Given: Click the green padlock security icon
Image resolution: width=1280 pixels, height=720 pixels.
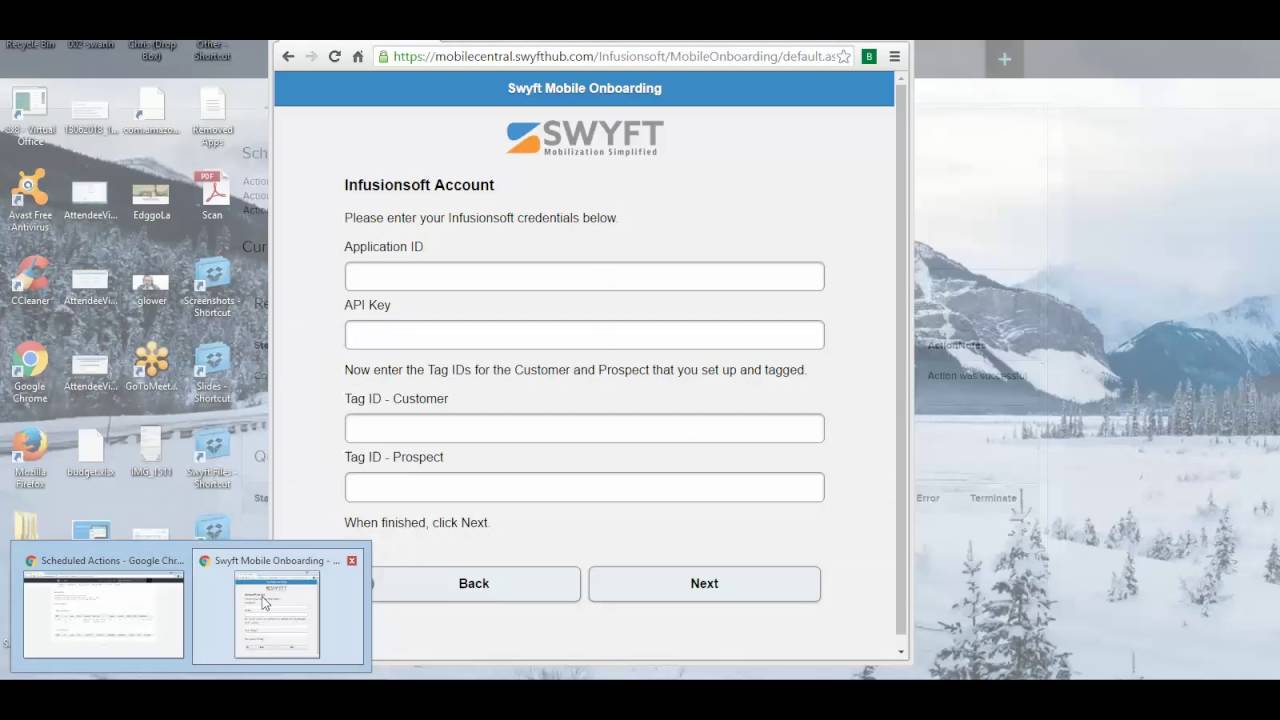Looking at the screenshot, I should click(x=383, y=57).
